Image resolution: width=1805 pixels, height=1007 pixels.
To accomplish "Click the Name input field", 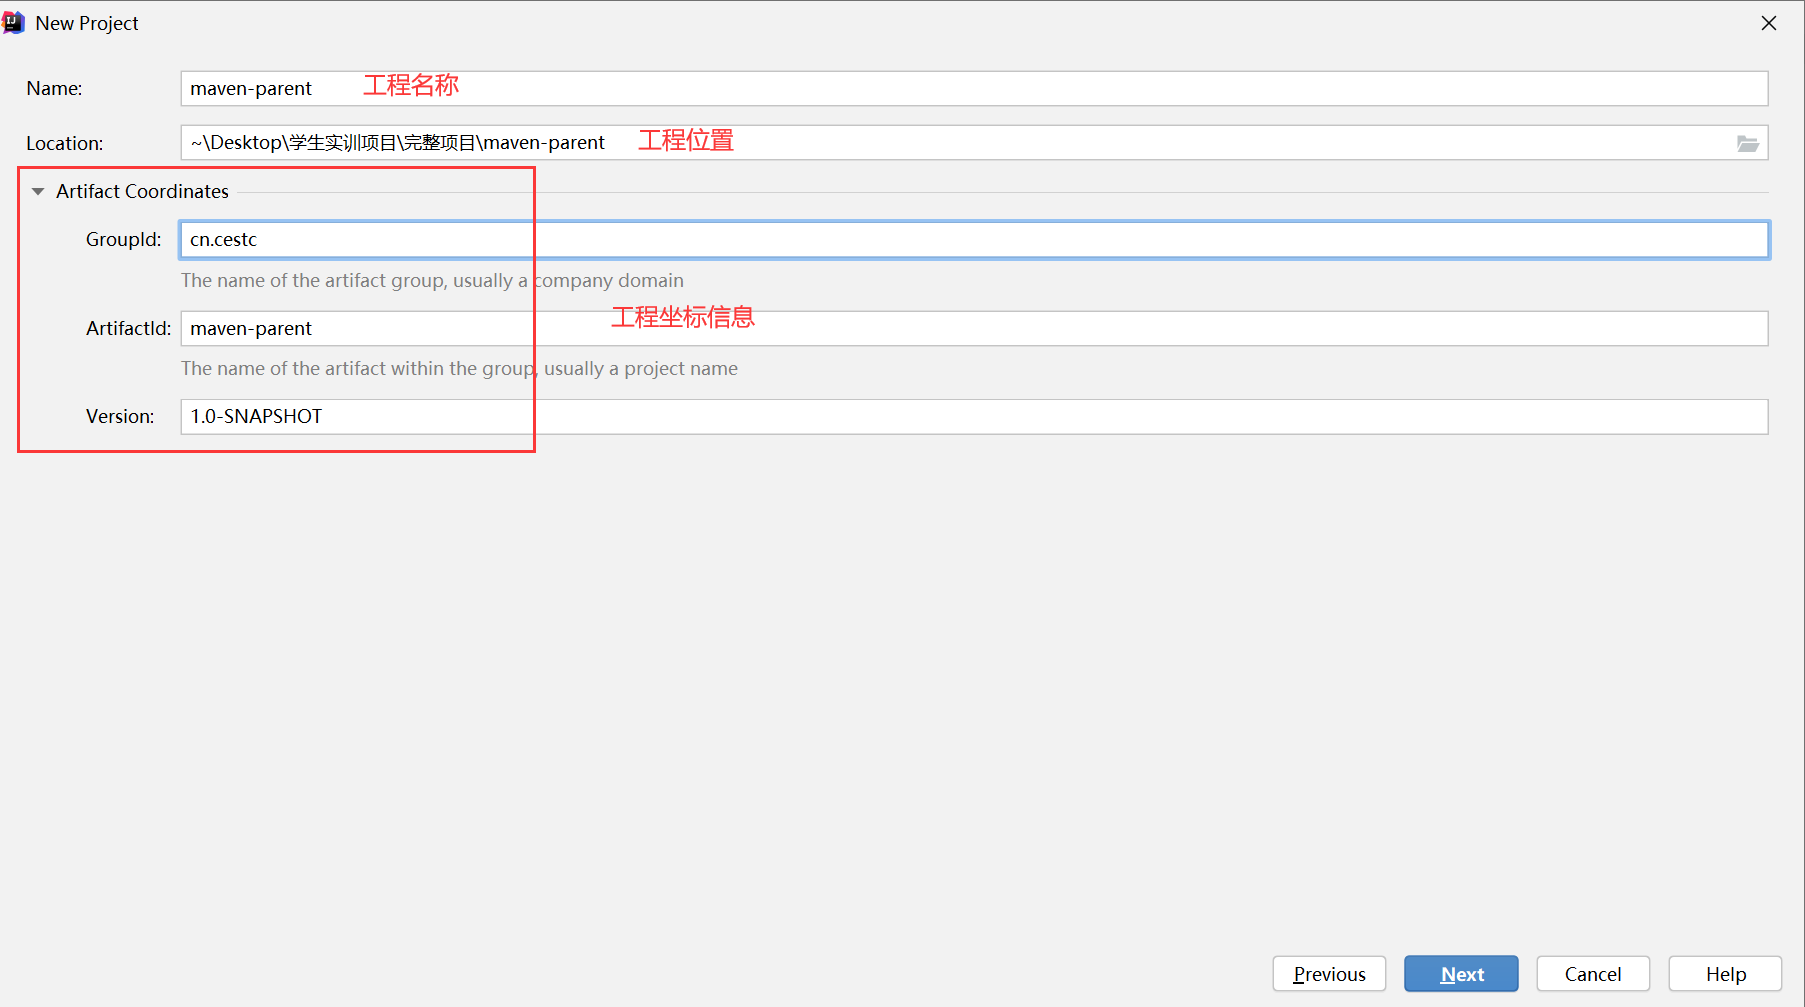I will pyautogui.click(x=974, y=88).
